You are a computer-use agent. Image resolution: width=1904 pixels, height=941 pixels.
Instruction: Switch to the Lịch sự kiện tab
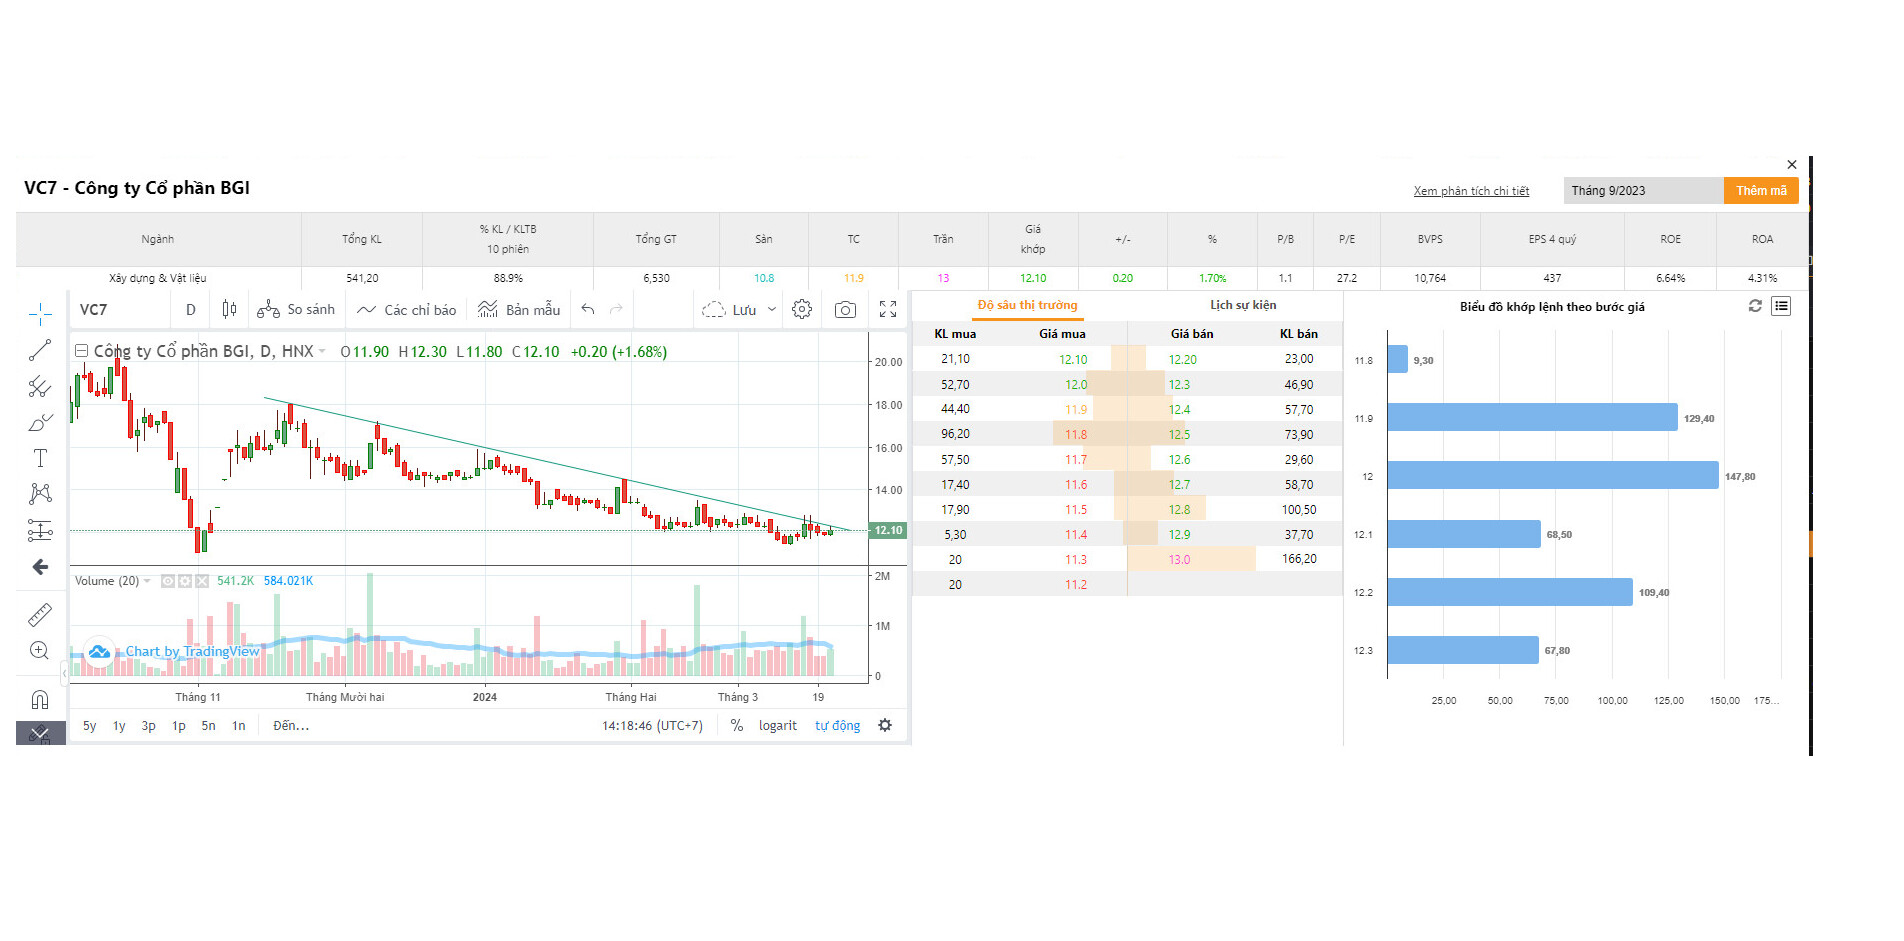click(1243, 305)
